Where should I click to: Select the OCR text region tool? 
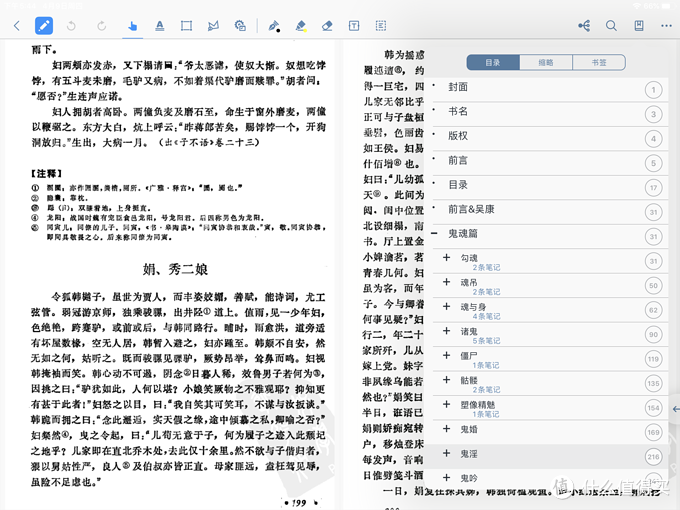point(381,26)
